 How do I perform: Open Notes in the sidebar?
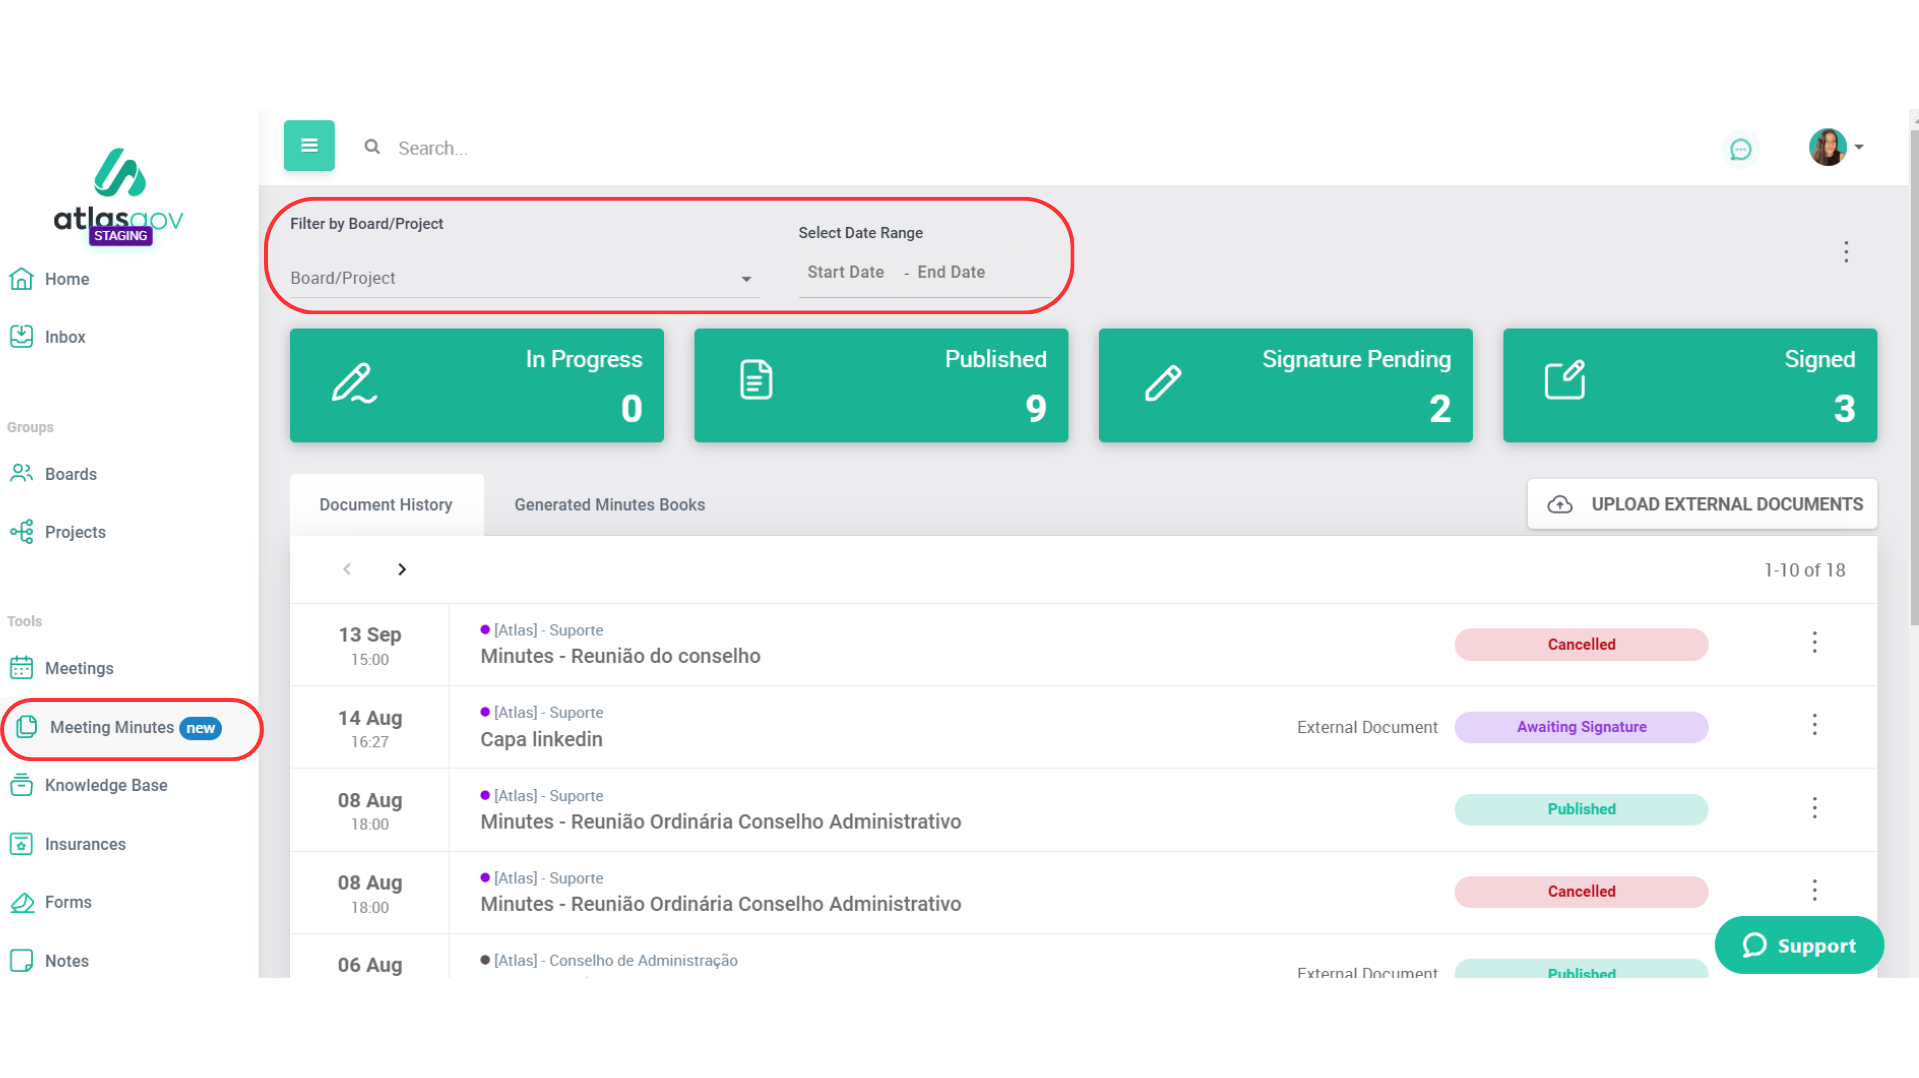[x=66, y=961]
